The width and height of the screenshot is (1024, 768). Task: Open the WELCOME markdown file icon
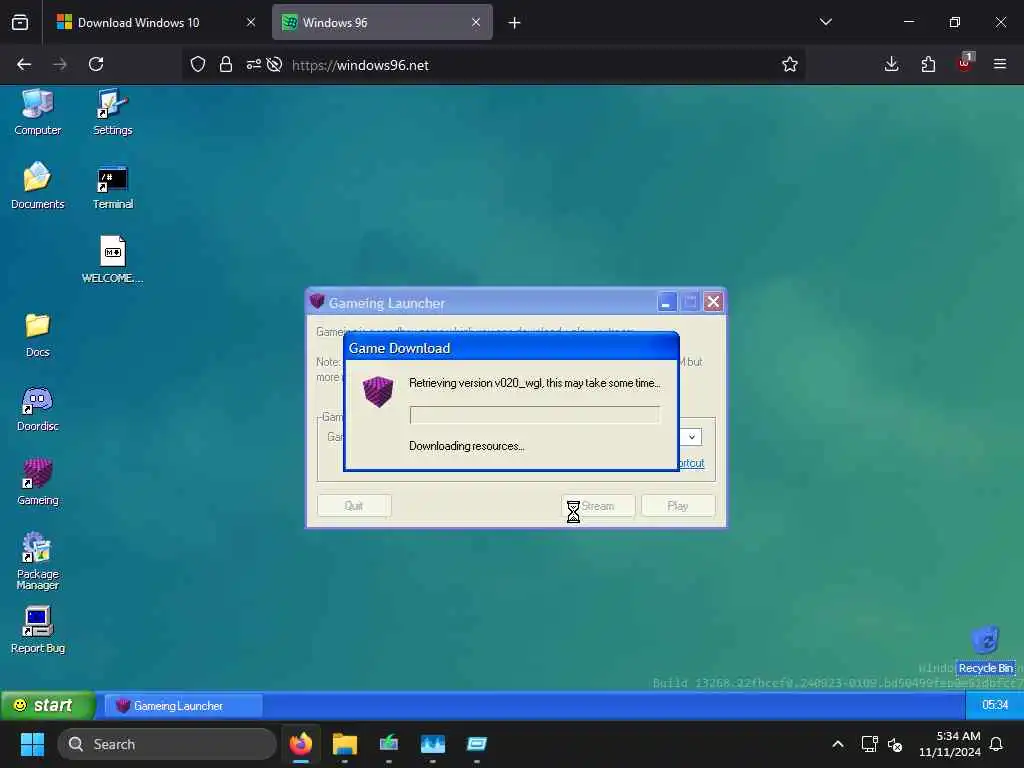[112, 260]
